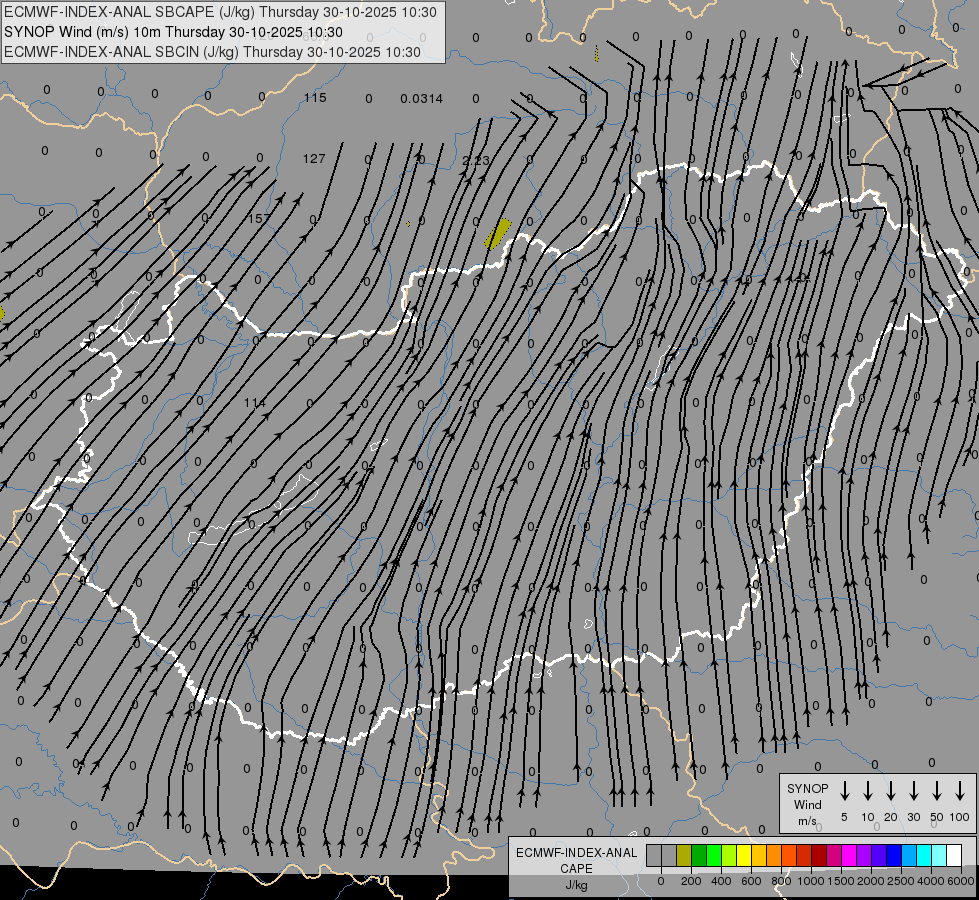Click the wind arrow above the 20 label

click(x=890, y=791)
